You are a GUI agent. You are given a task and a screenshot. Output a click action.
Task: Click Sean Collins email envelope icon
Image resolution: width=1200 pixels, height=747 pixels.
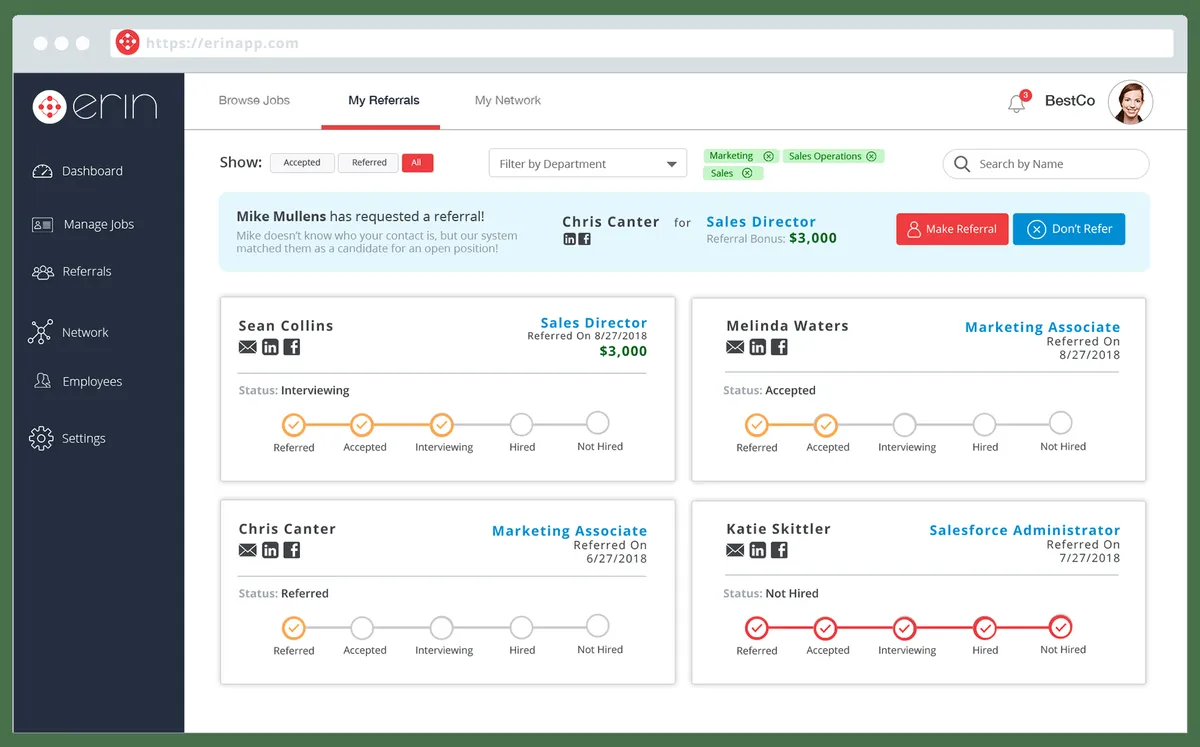pyautogui.click(x=248, y=347)
